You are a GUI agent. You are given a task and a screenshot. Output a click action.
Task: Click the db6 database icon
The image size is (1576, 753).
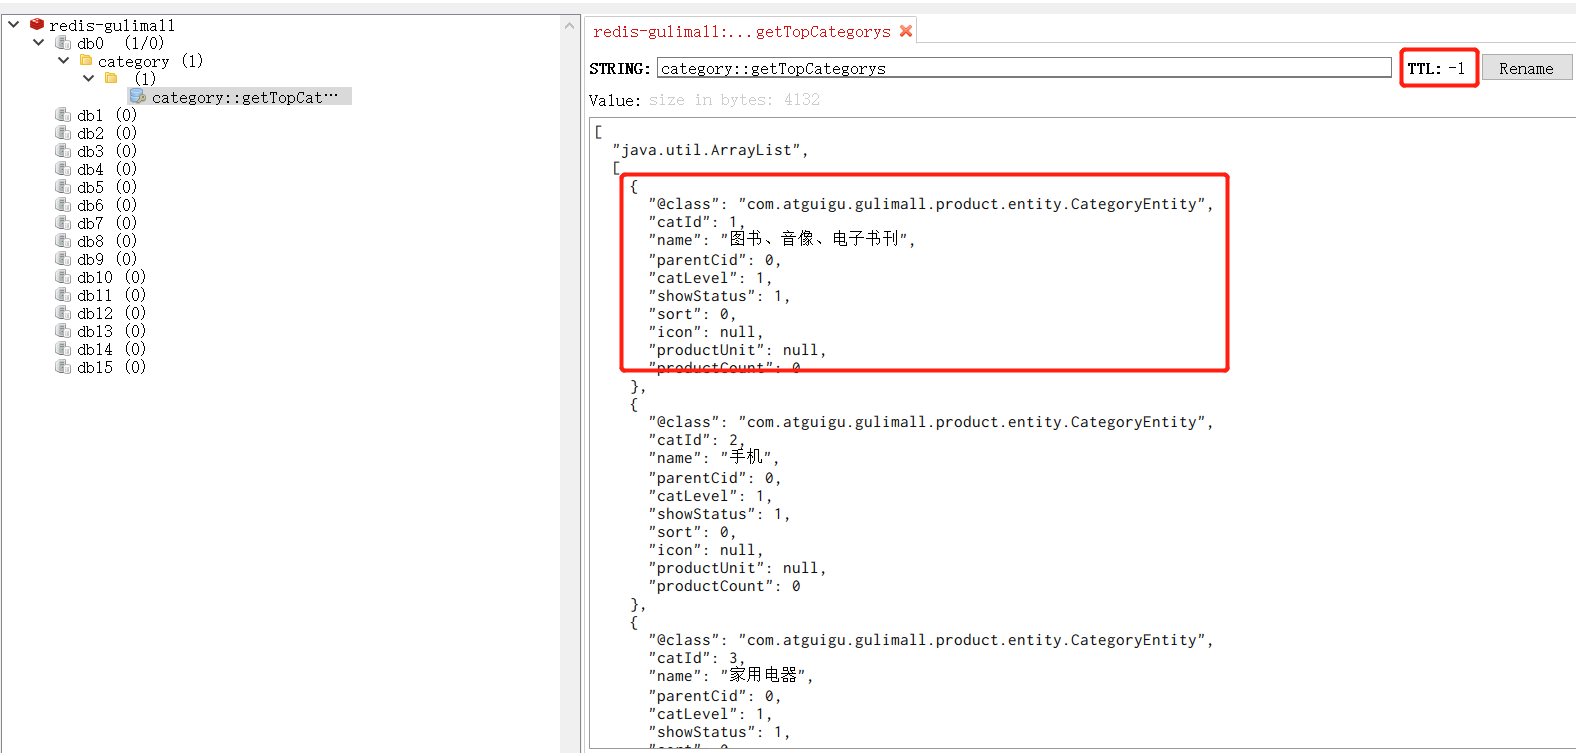point(63,204)
